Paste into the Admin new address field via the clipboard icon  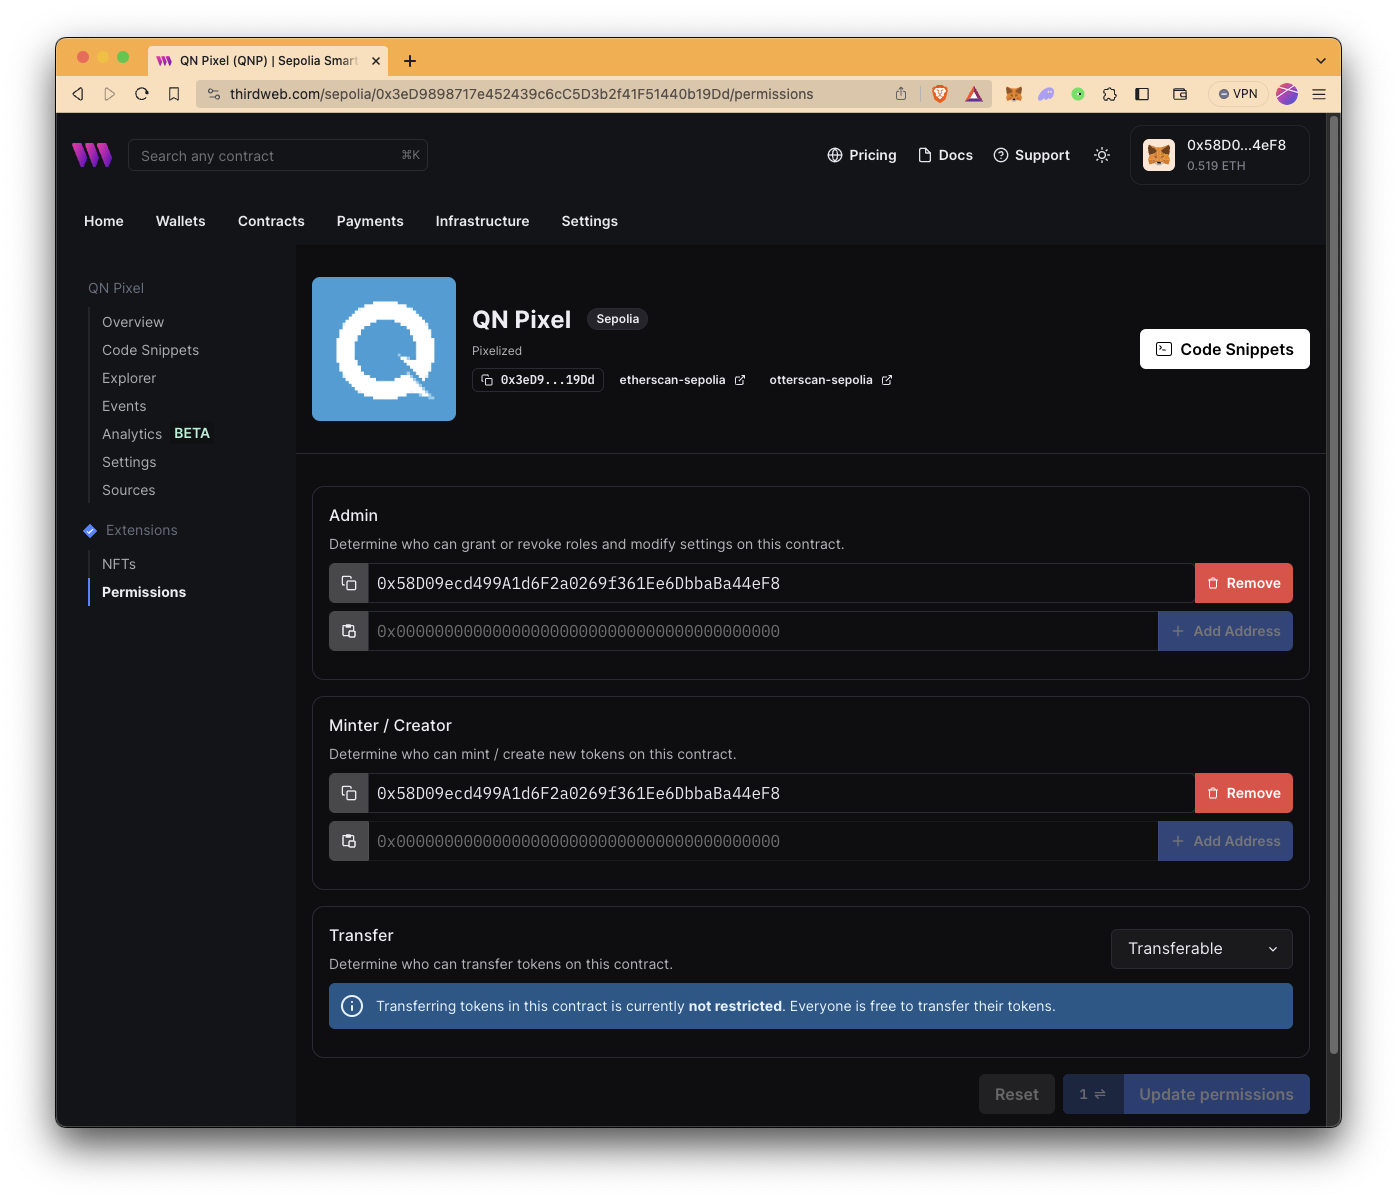click(x=349, y=631)
